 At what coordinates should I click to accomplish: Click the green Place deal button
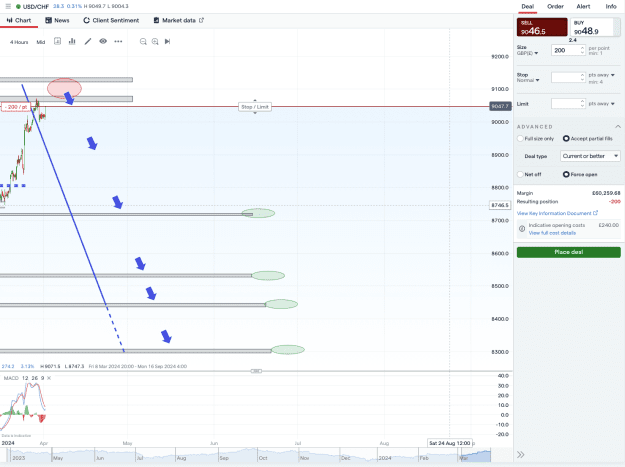[569, 252]
